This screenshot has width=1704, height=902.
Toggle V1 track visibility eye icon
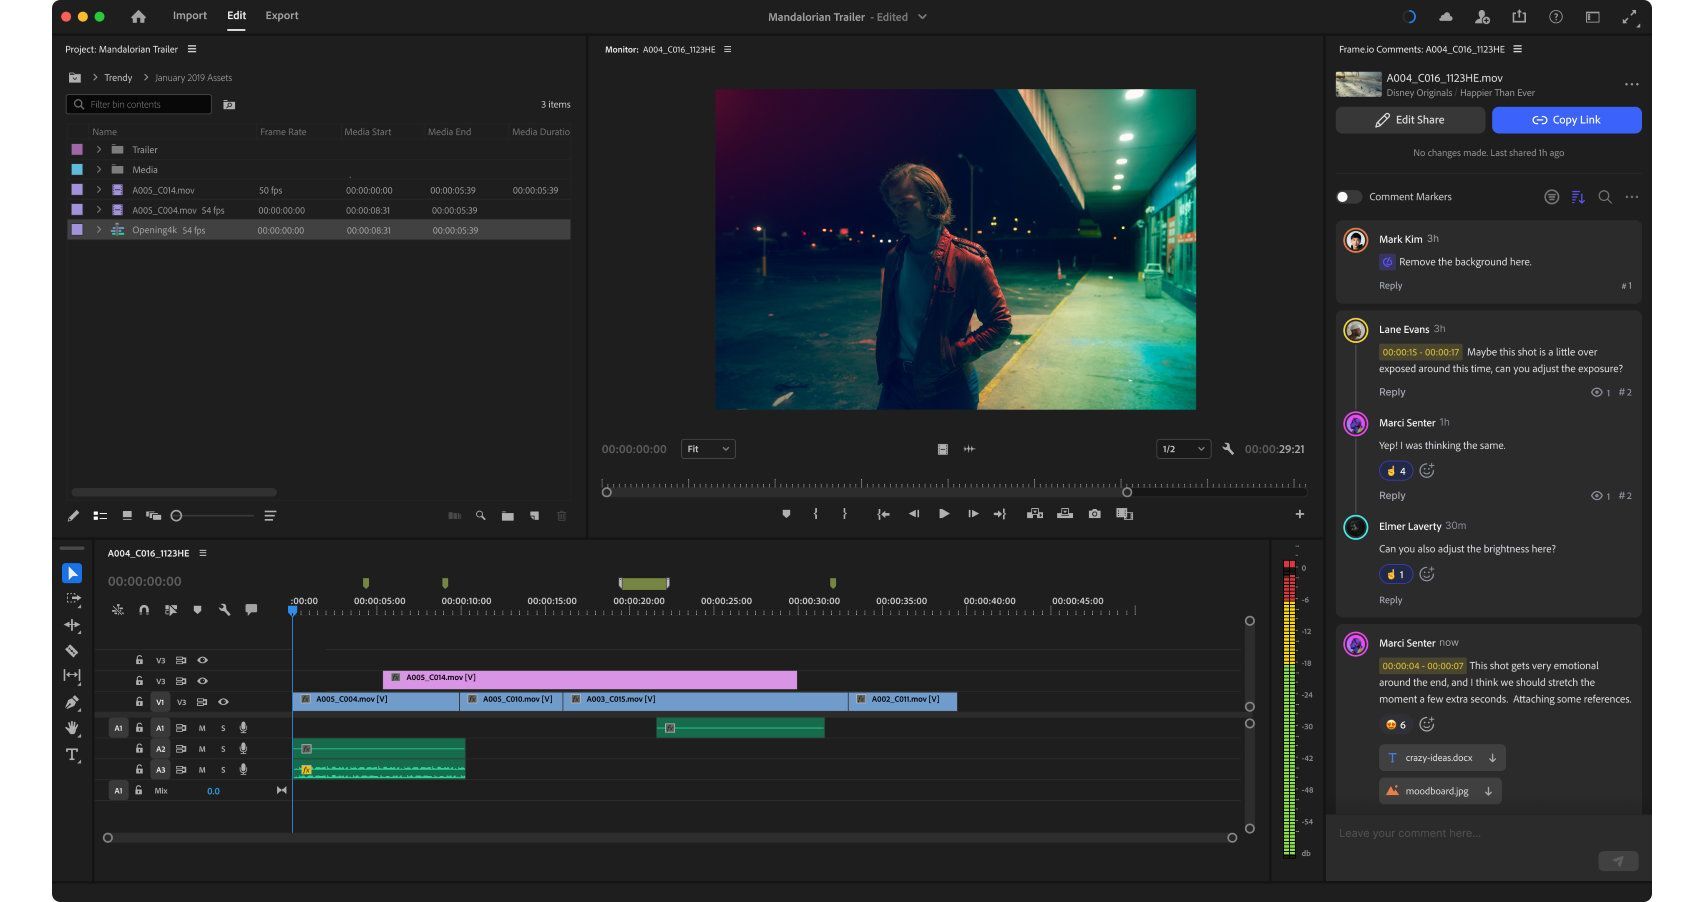(223, 702)
